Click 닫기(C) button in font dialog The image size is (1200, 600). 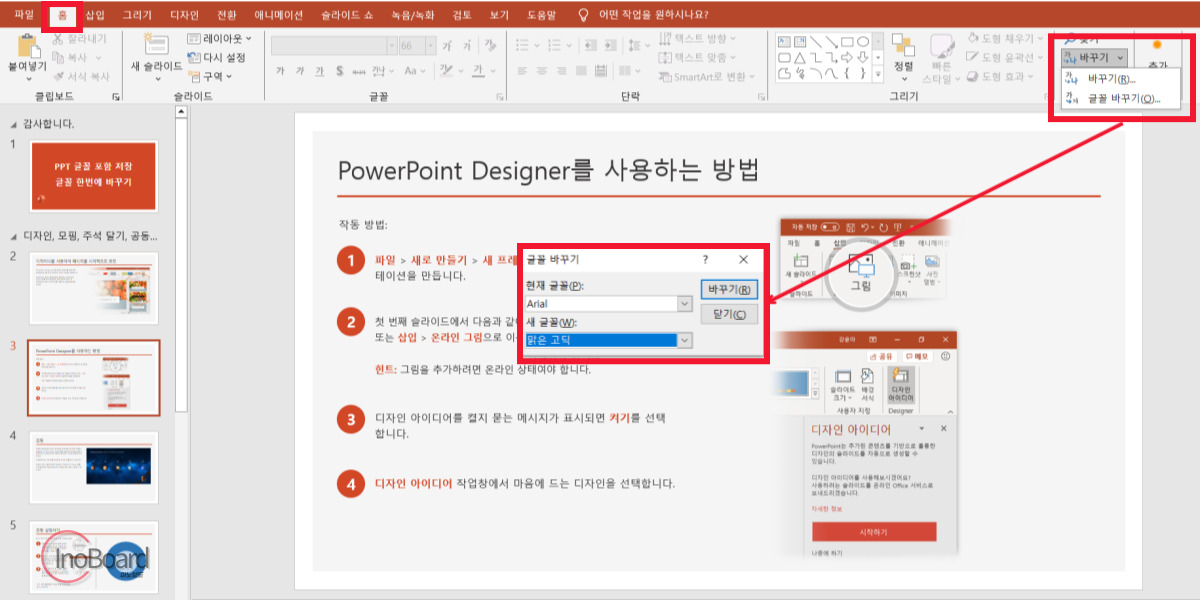729,314
